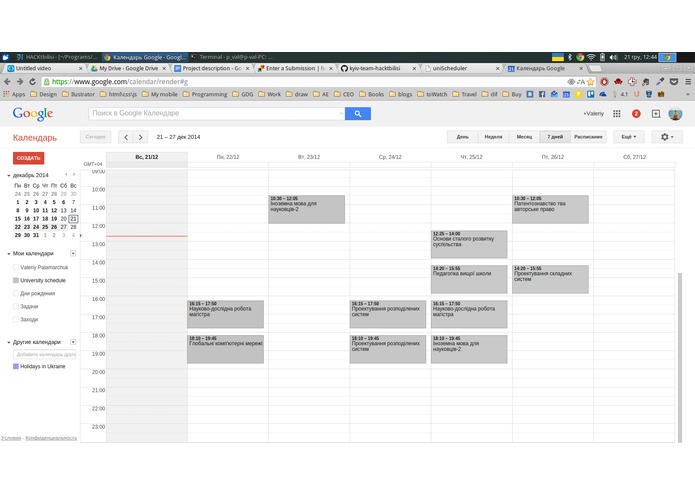Open the Programming bookmarks folder
This screenshot has width=695, height=494.
pyautogui.click(x=205, y=94)
